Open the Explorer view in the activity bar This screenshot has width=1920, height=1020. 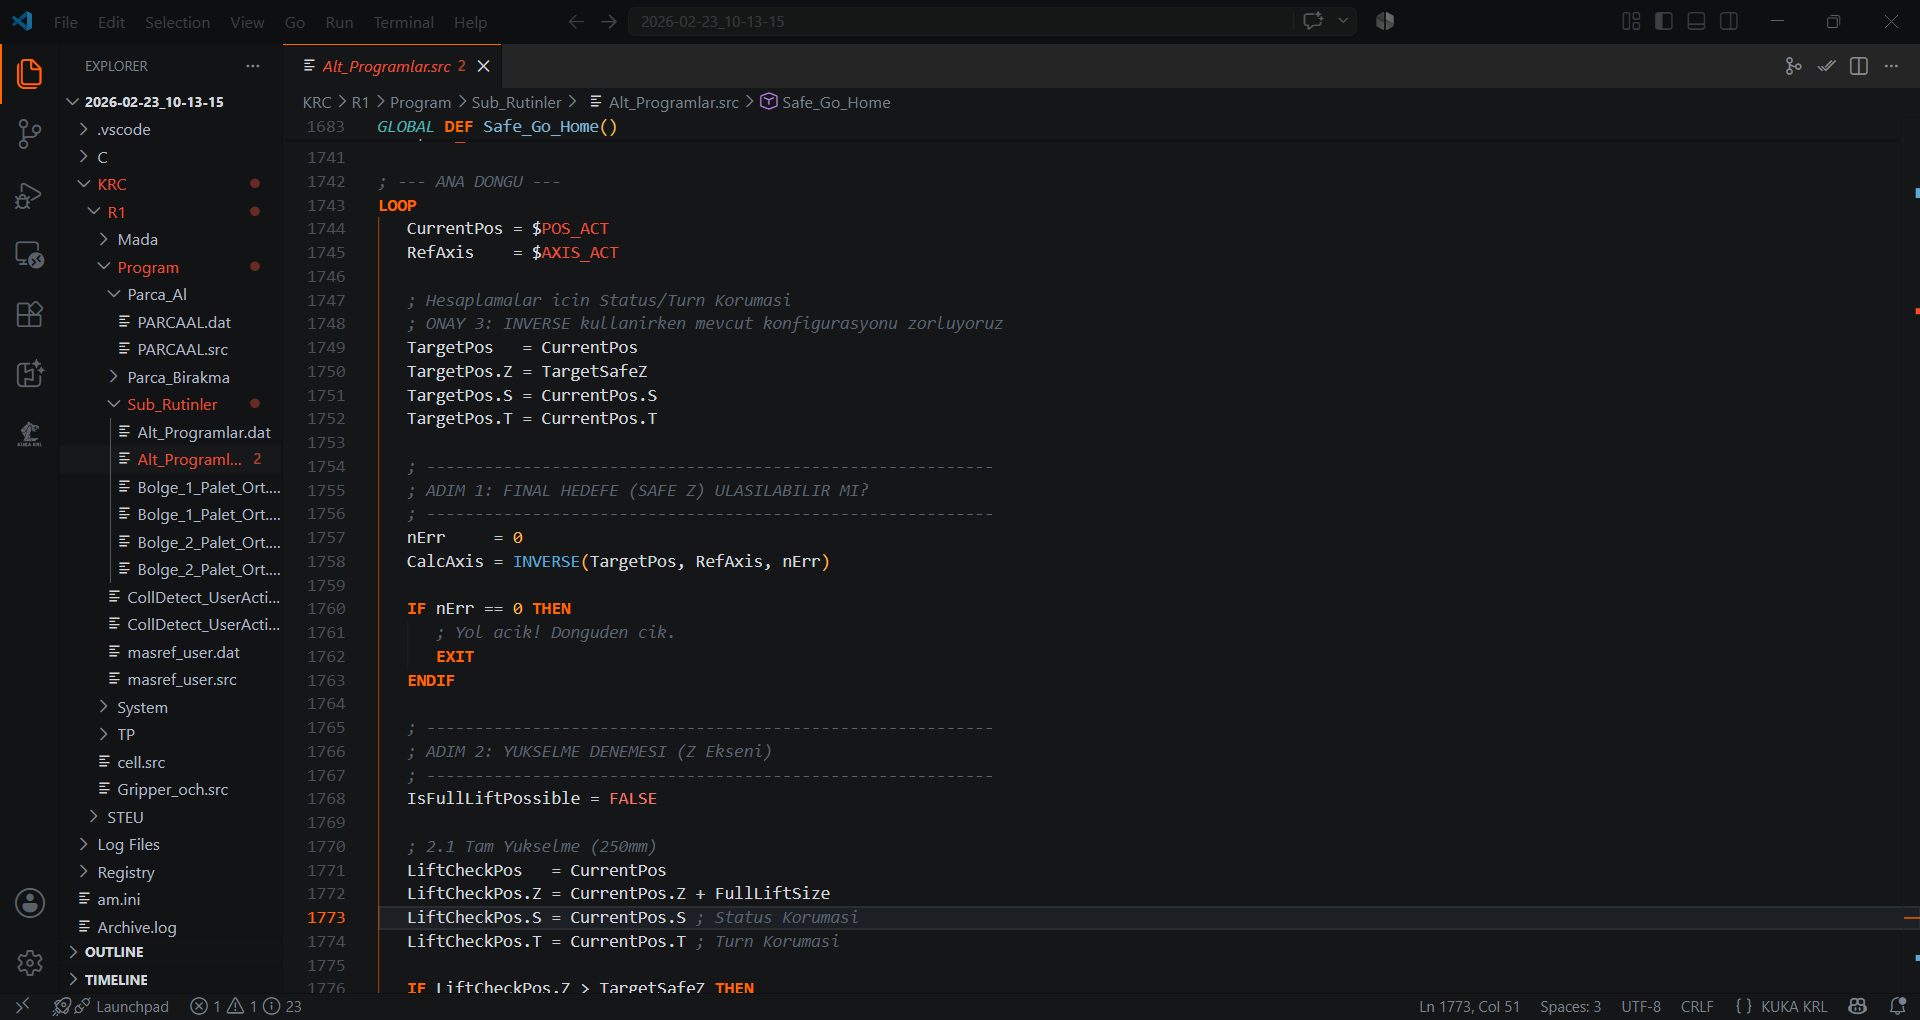point(30,73)
